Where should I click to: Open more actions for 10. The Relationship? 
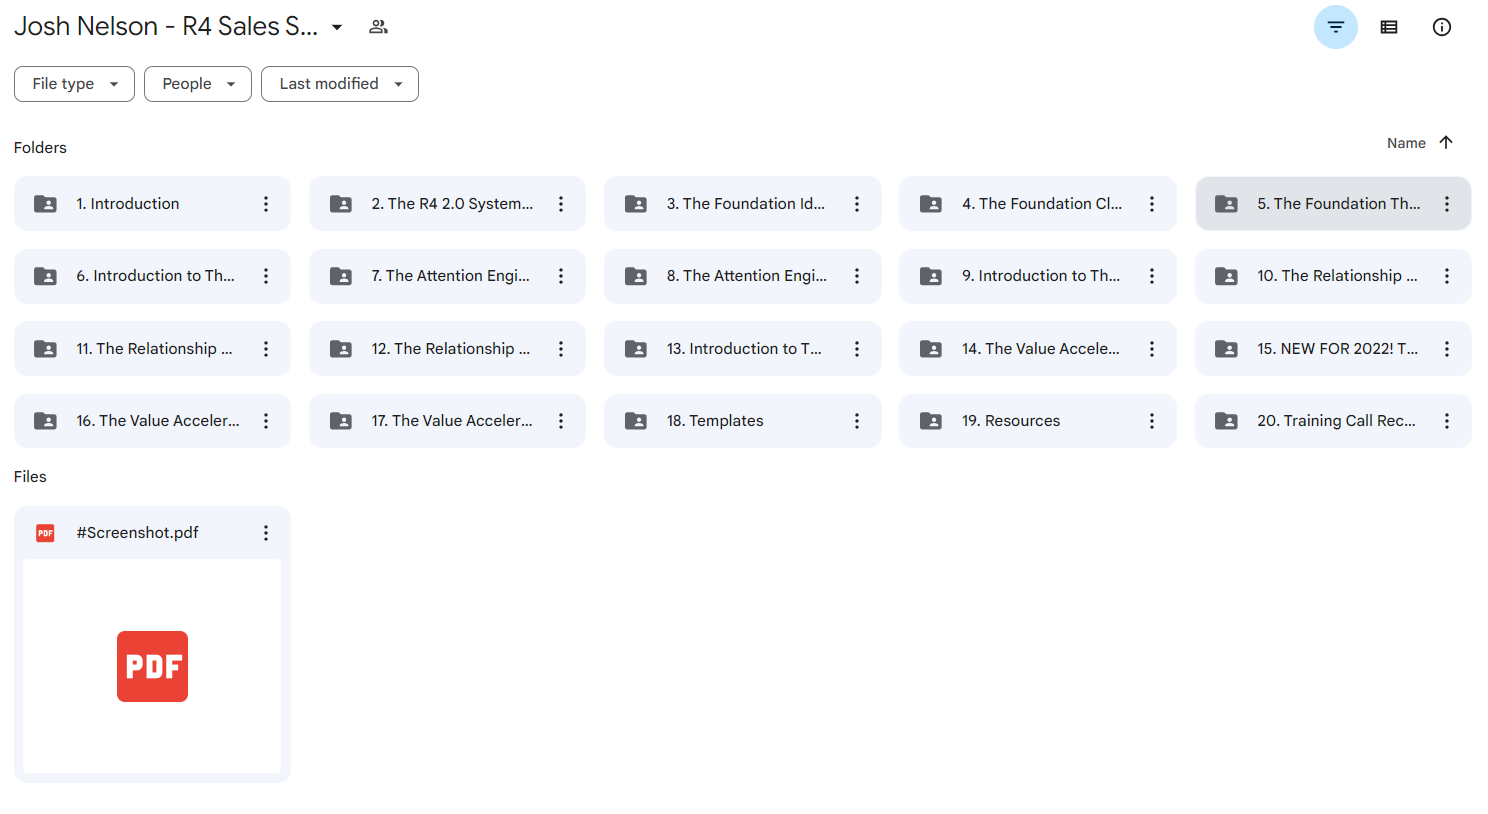pyautogui.click(x=1447, y=276)
